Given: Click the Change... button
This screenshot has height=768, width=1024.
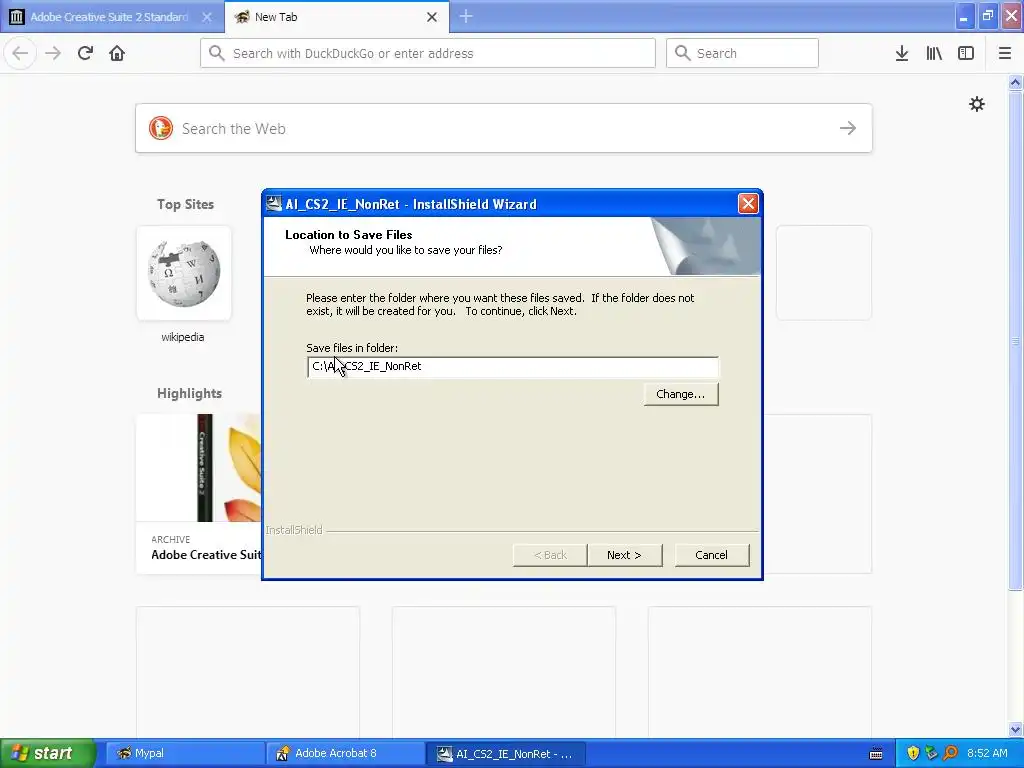Looking at the screenshot, I should click(680, 394).
